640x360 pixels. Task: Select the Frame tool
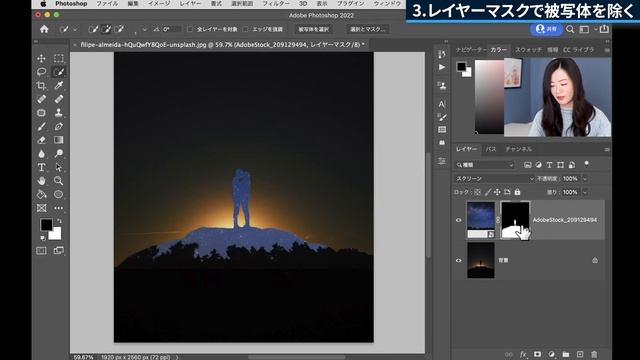pyautogui.click(x=41, y=208)
